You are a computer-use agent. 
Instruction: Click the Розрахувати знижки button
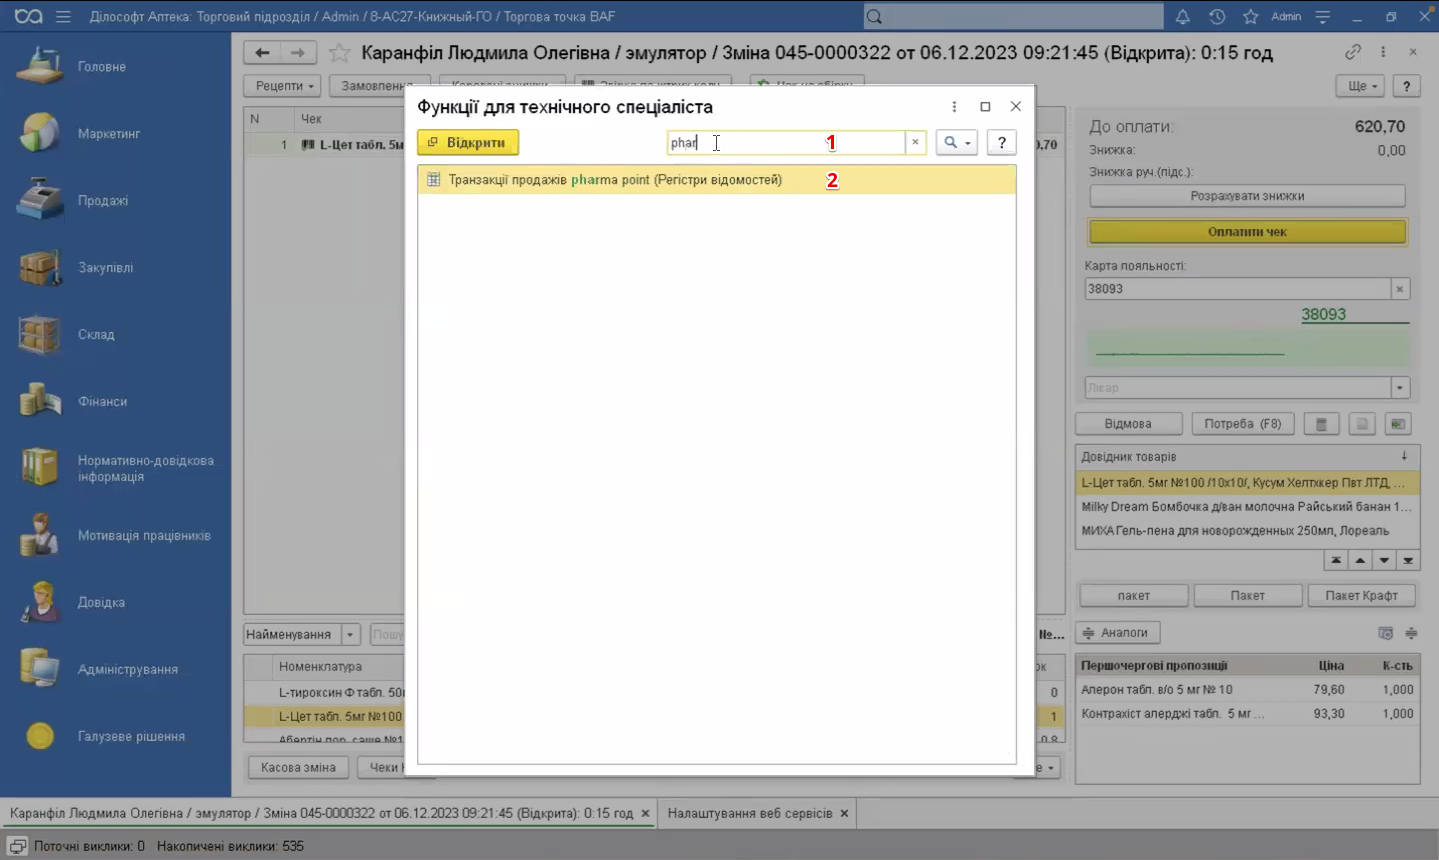click(1246, 196)
